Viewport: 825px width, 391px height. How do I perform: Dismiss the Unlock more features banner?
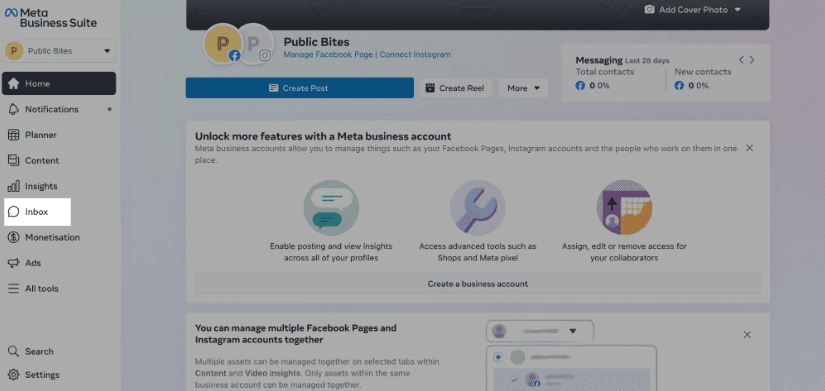tap(750, 148)
